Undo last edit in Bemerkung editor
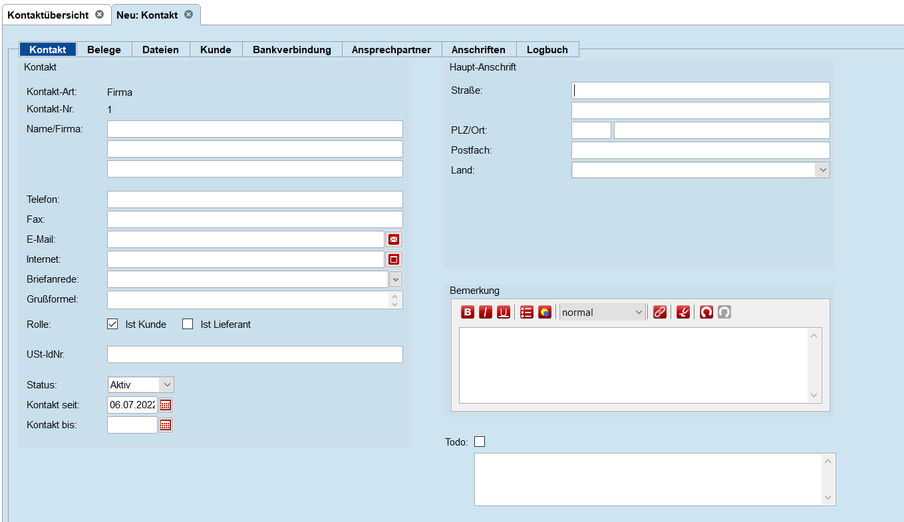The height and width of the screenshot is (522, 904). tap(706, 312)
